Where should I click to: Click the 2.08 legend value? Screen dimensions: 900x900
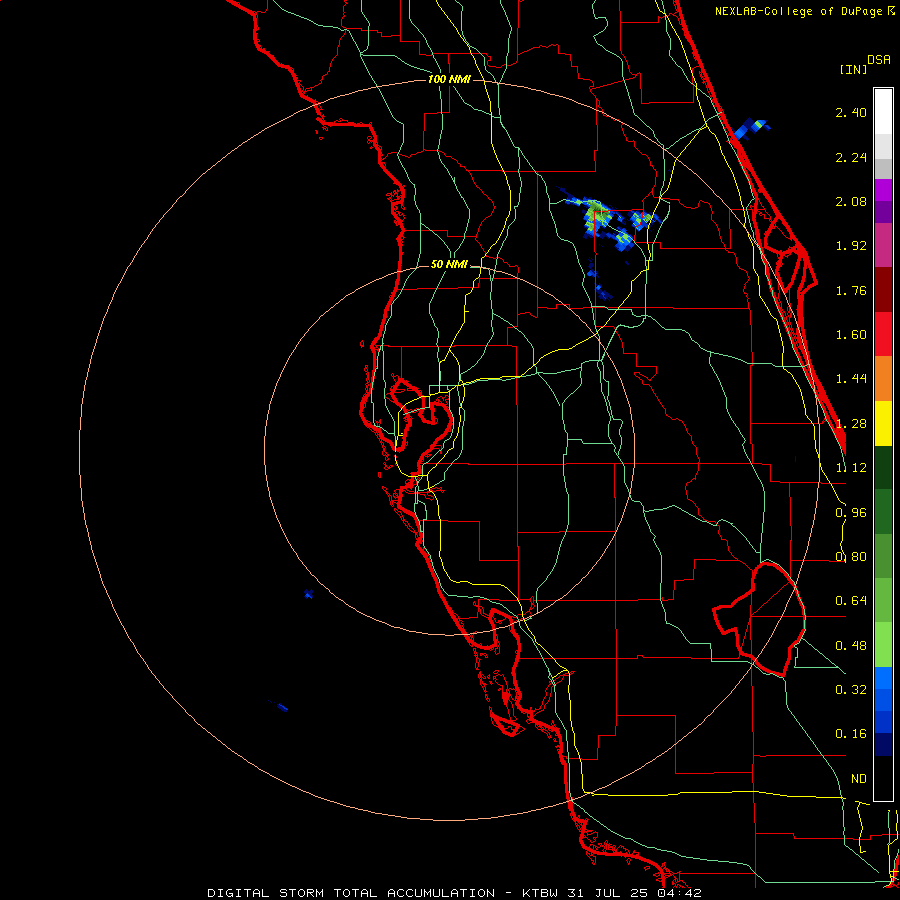click(x=851, y=201)
